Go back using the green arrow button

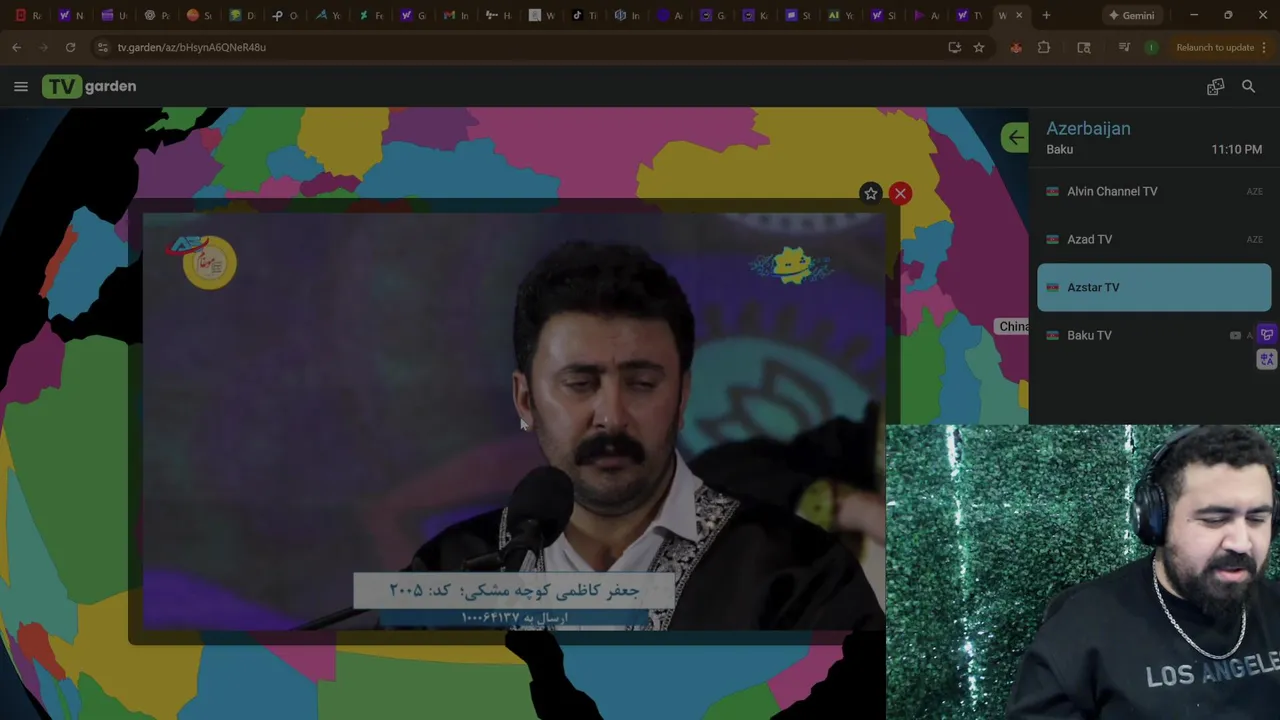point(1015,138)
